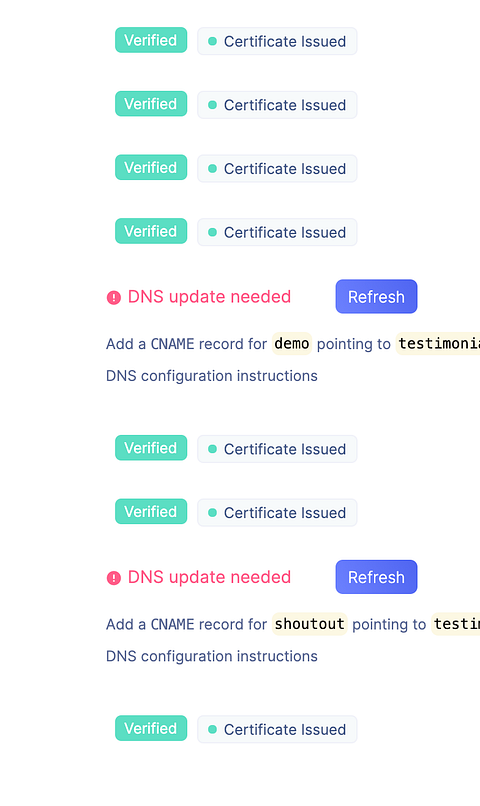Open DNS configuration instructions under the shoutout record
Screen dimensions: 480x806
click(x=212, y=656)
